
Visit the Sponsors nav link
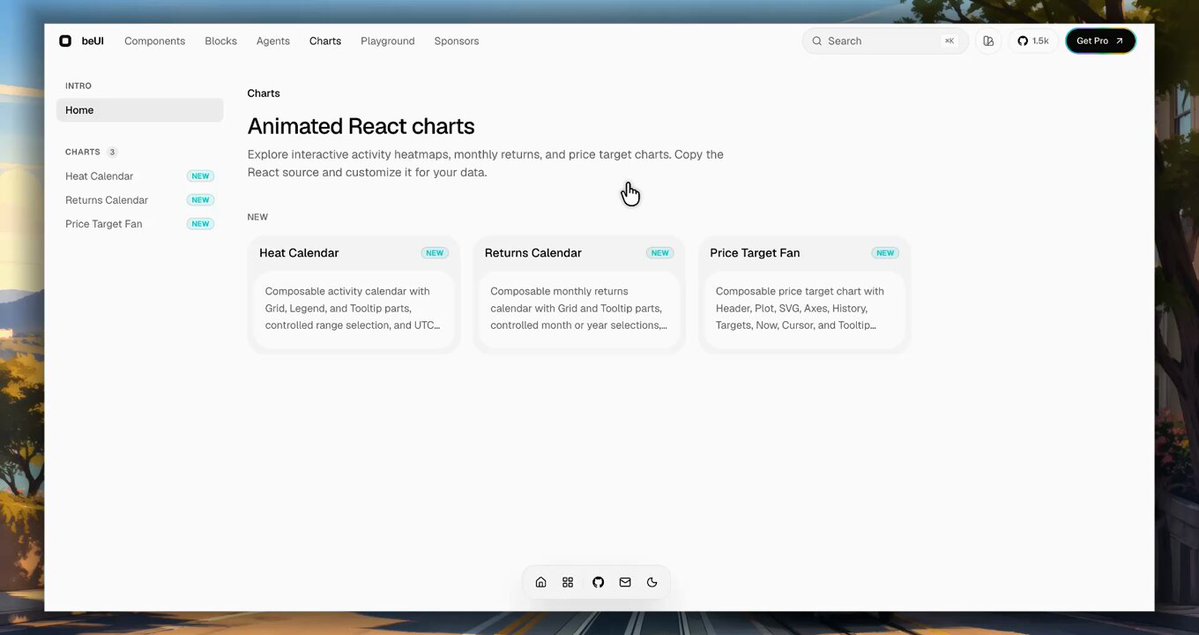[x=457, y=41]
